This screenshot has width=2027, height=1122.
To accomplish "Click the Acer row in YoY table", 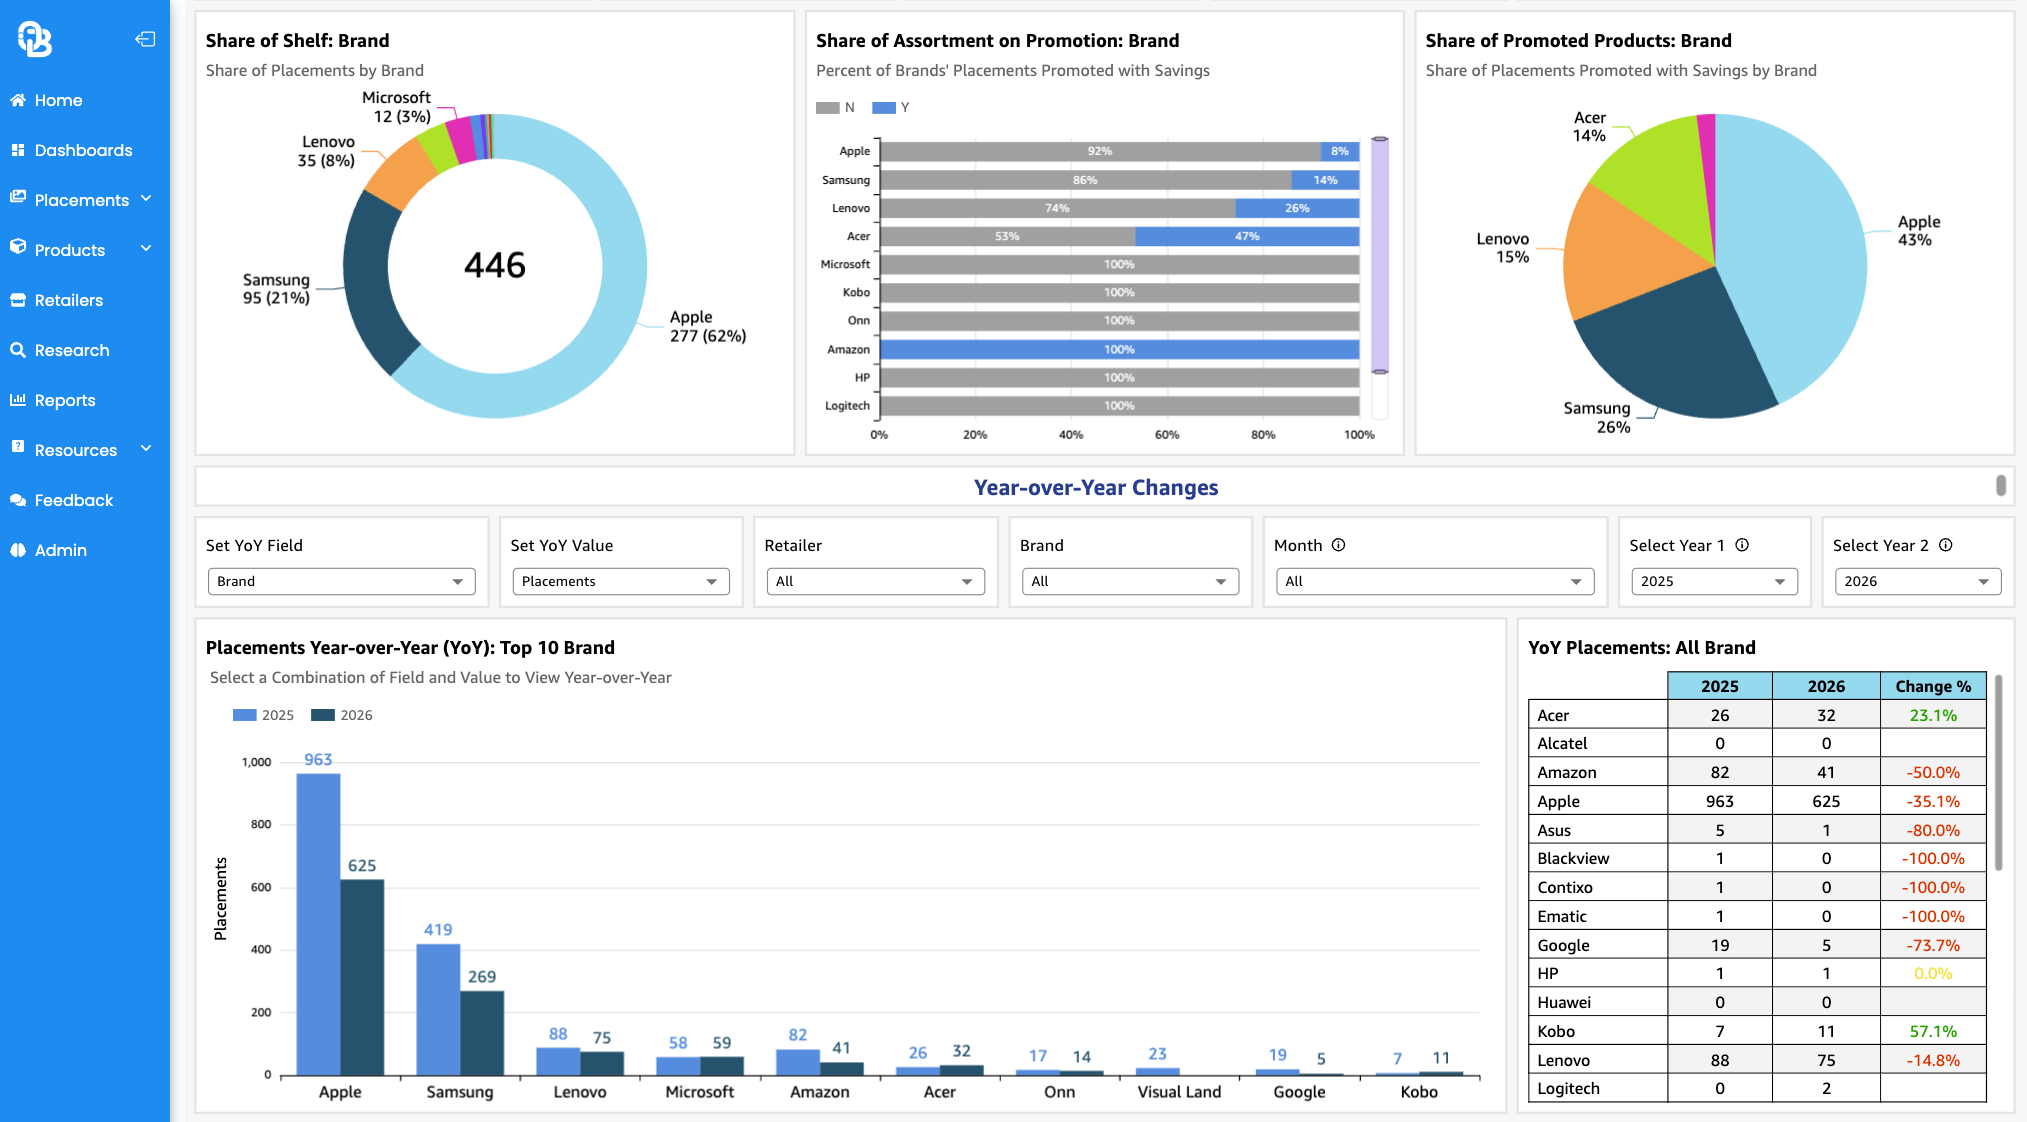I will (1757, 715).
